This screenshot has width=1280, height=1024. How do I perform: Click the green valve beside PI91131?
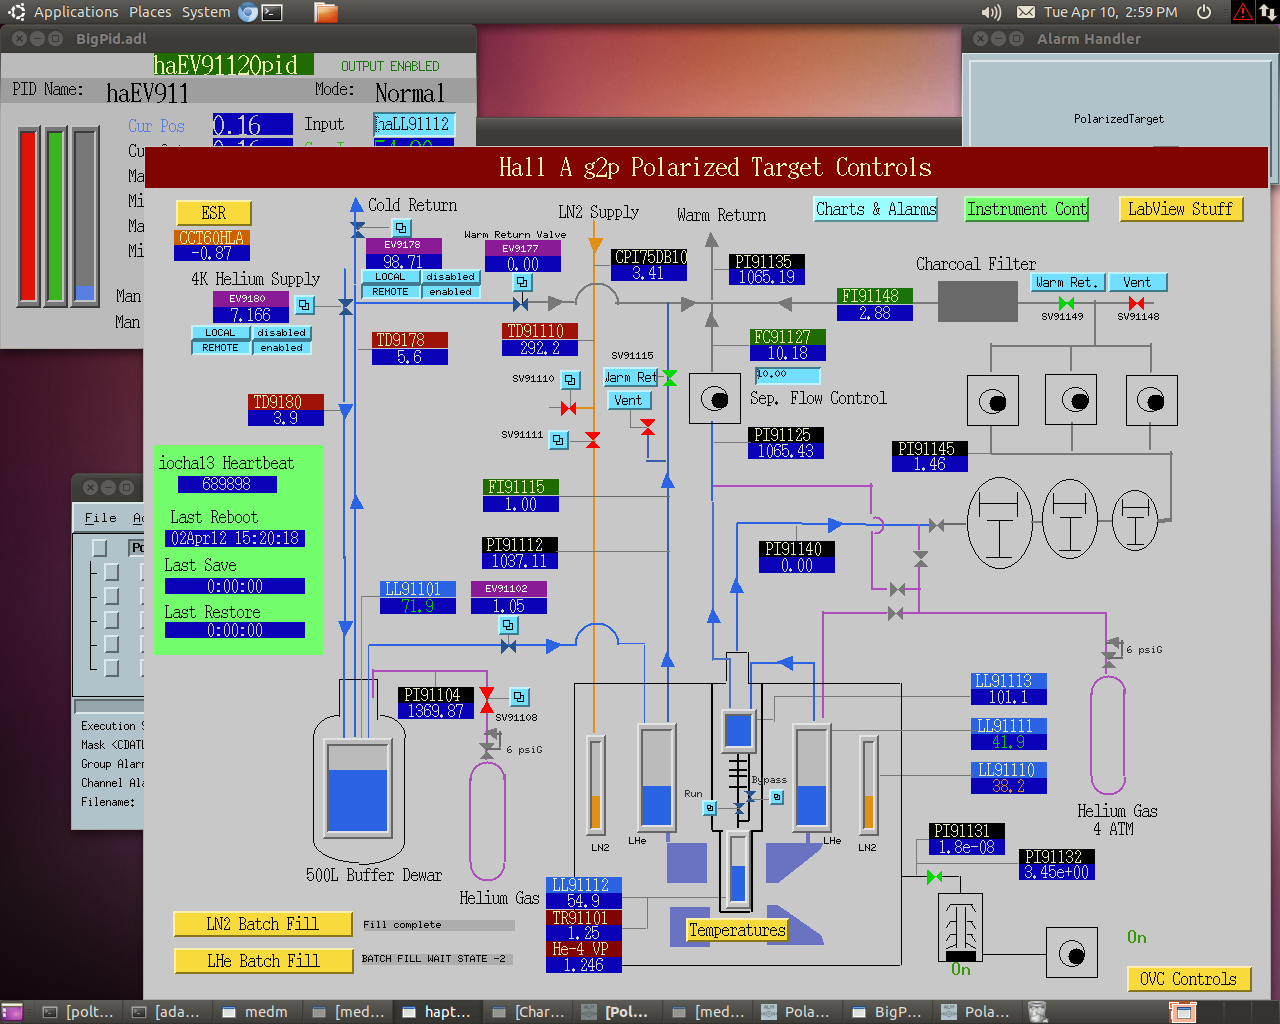tap(934, 877)
